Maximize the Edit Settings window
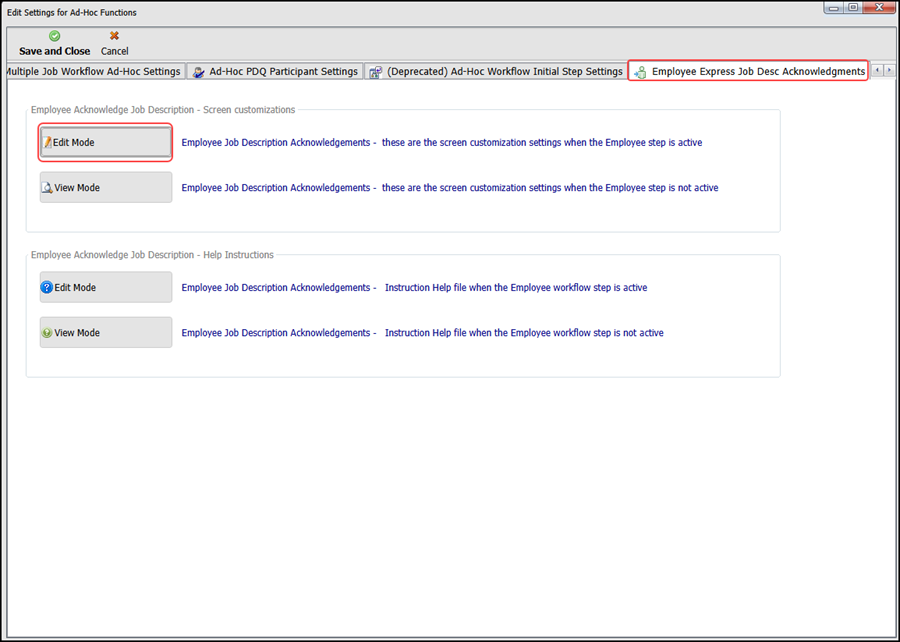 click(x=853, y=7)
